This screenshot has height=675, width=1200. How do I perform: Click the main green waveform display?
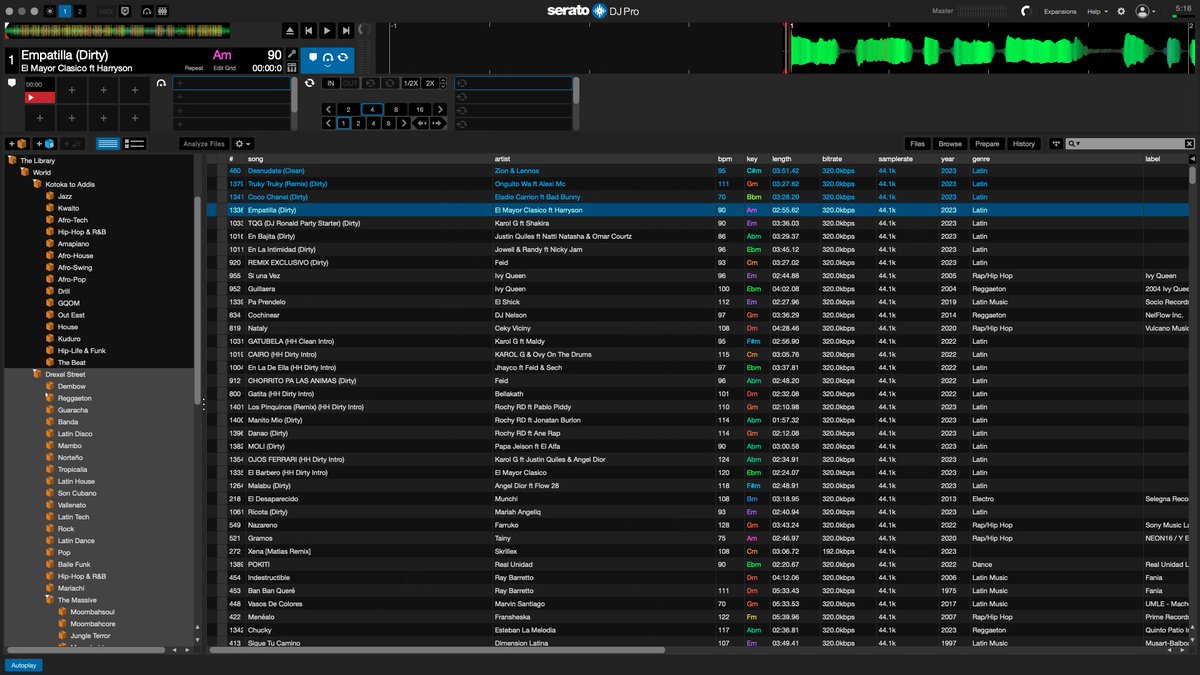point(993,48)
